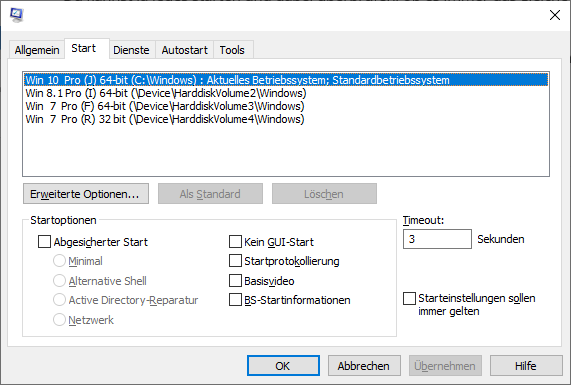Open help via the Hilfe button
The width and height of the screenshot is (571, 385).
tap(526, 366)
